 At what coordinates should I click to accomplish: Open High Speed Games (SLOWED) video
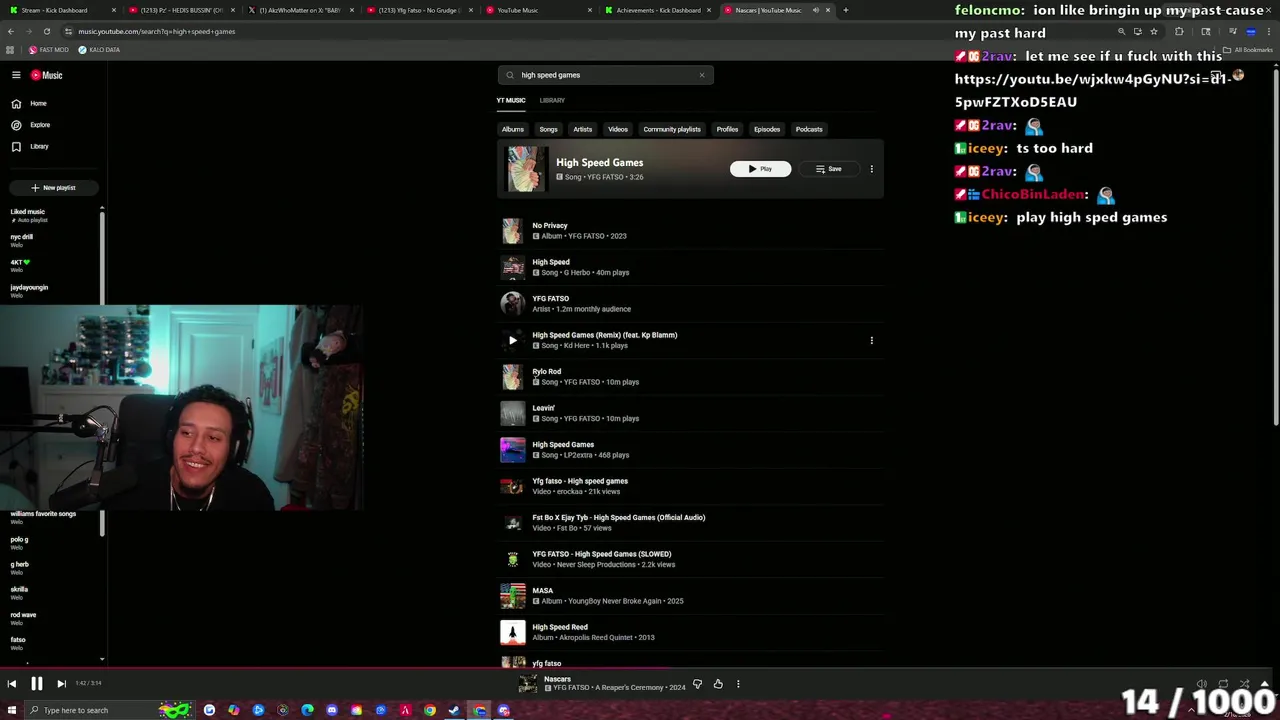(690, 559)
